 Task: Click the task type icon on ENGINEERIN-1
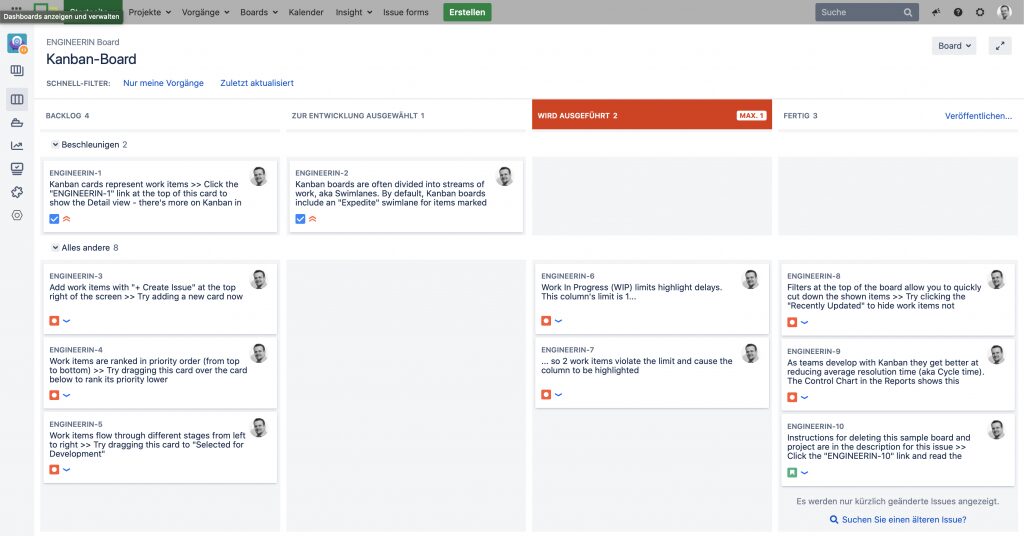[x=54, y=219]
